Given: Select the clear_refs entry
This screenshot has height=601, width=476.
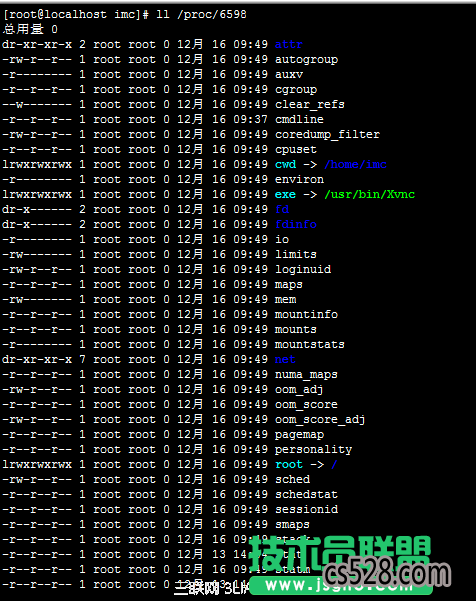Looking at the screenshot, I should pyautogui.click(x=310, y=104).
